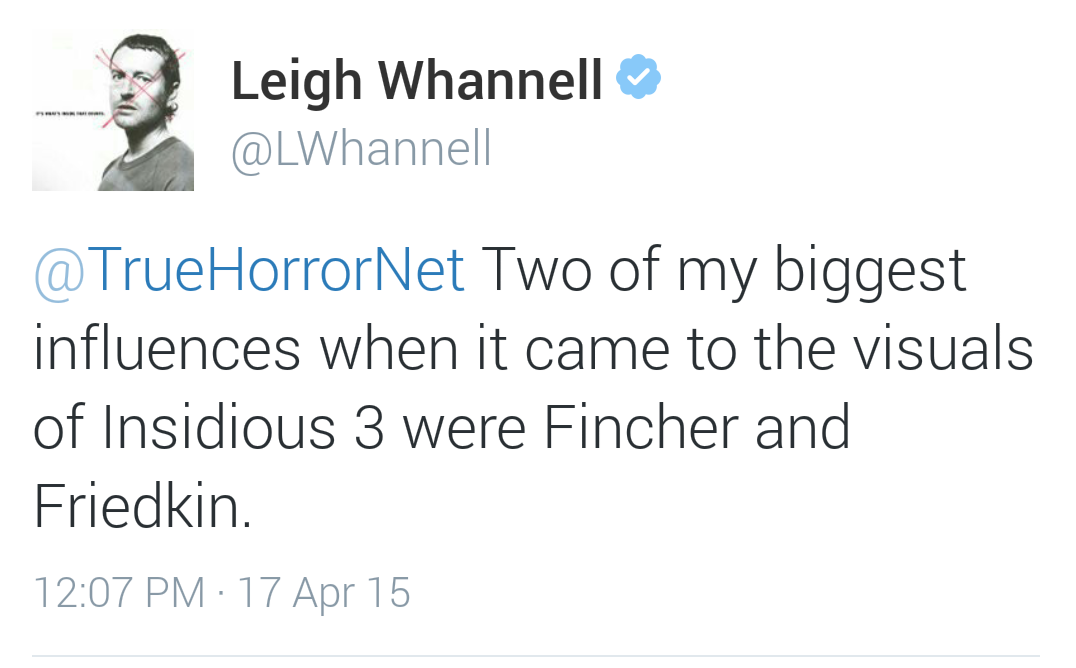The width and height of the screenshot is (1076, 668).
Task: Click the word "biggest" in the tweet
Action: point(869,272)
